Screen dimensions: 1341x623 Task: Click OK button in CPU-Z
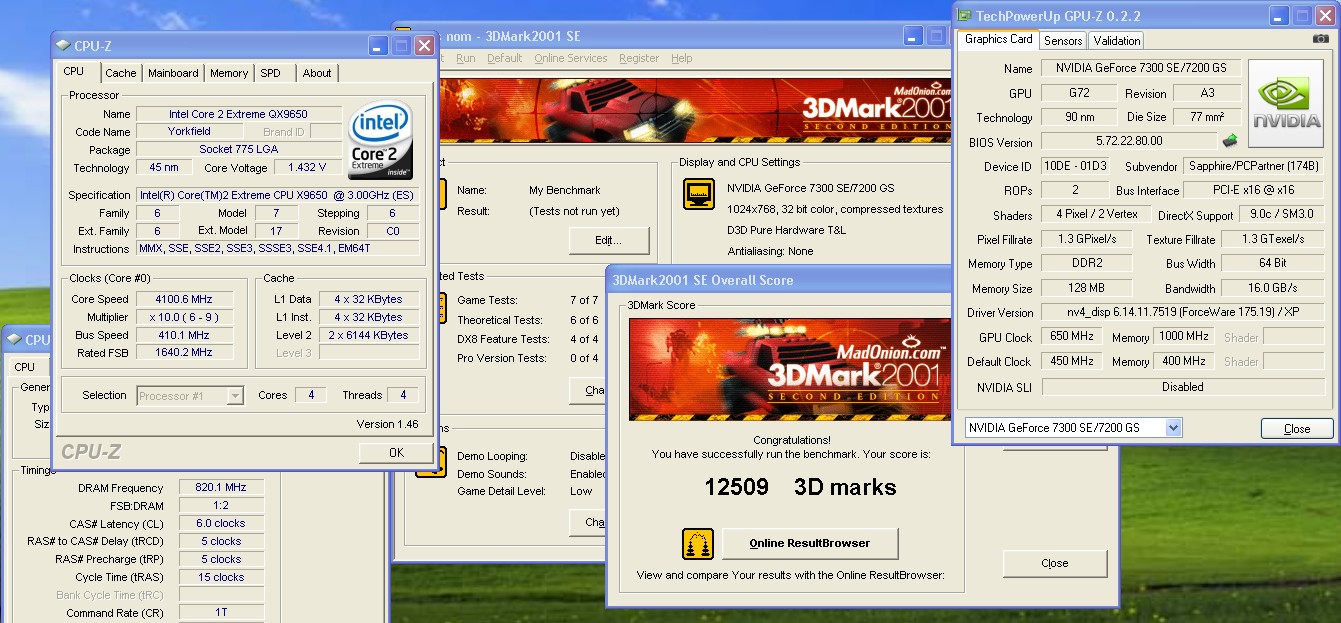[396, 453]
